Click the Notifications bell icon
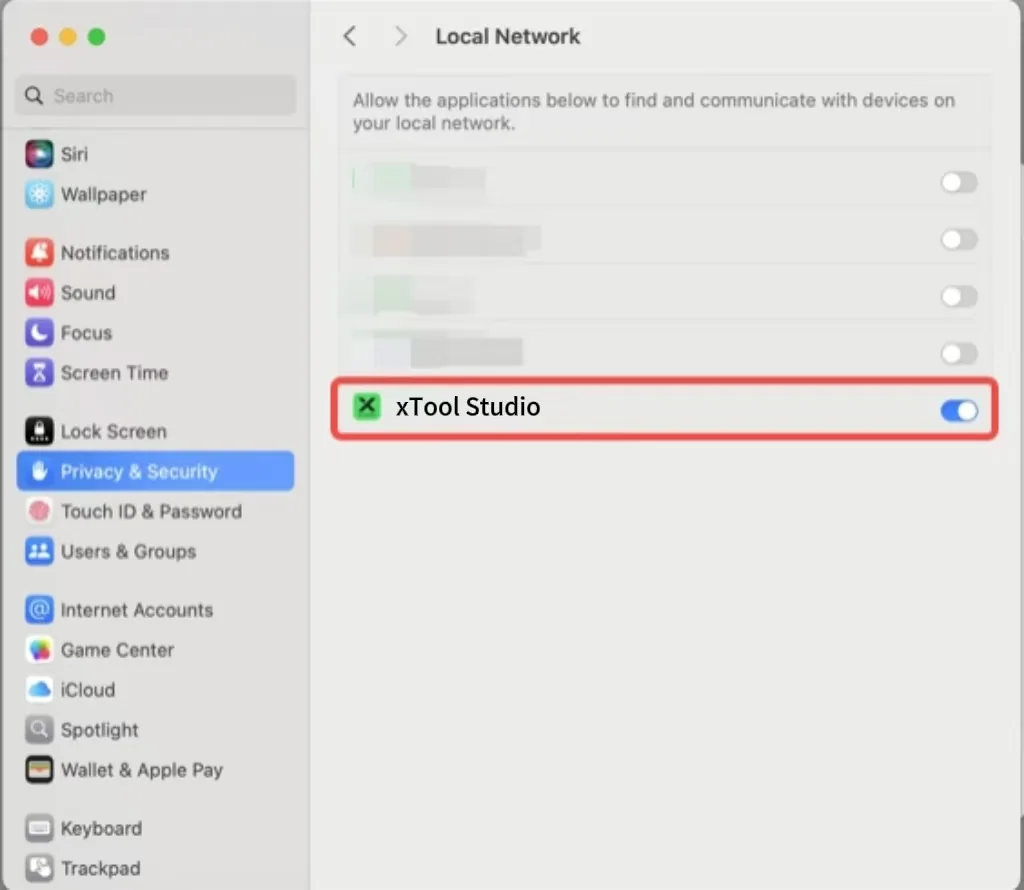1024x890 pixels. tap(39, 253)
